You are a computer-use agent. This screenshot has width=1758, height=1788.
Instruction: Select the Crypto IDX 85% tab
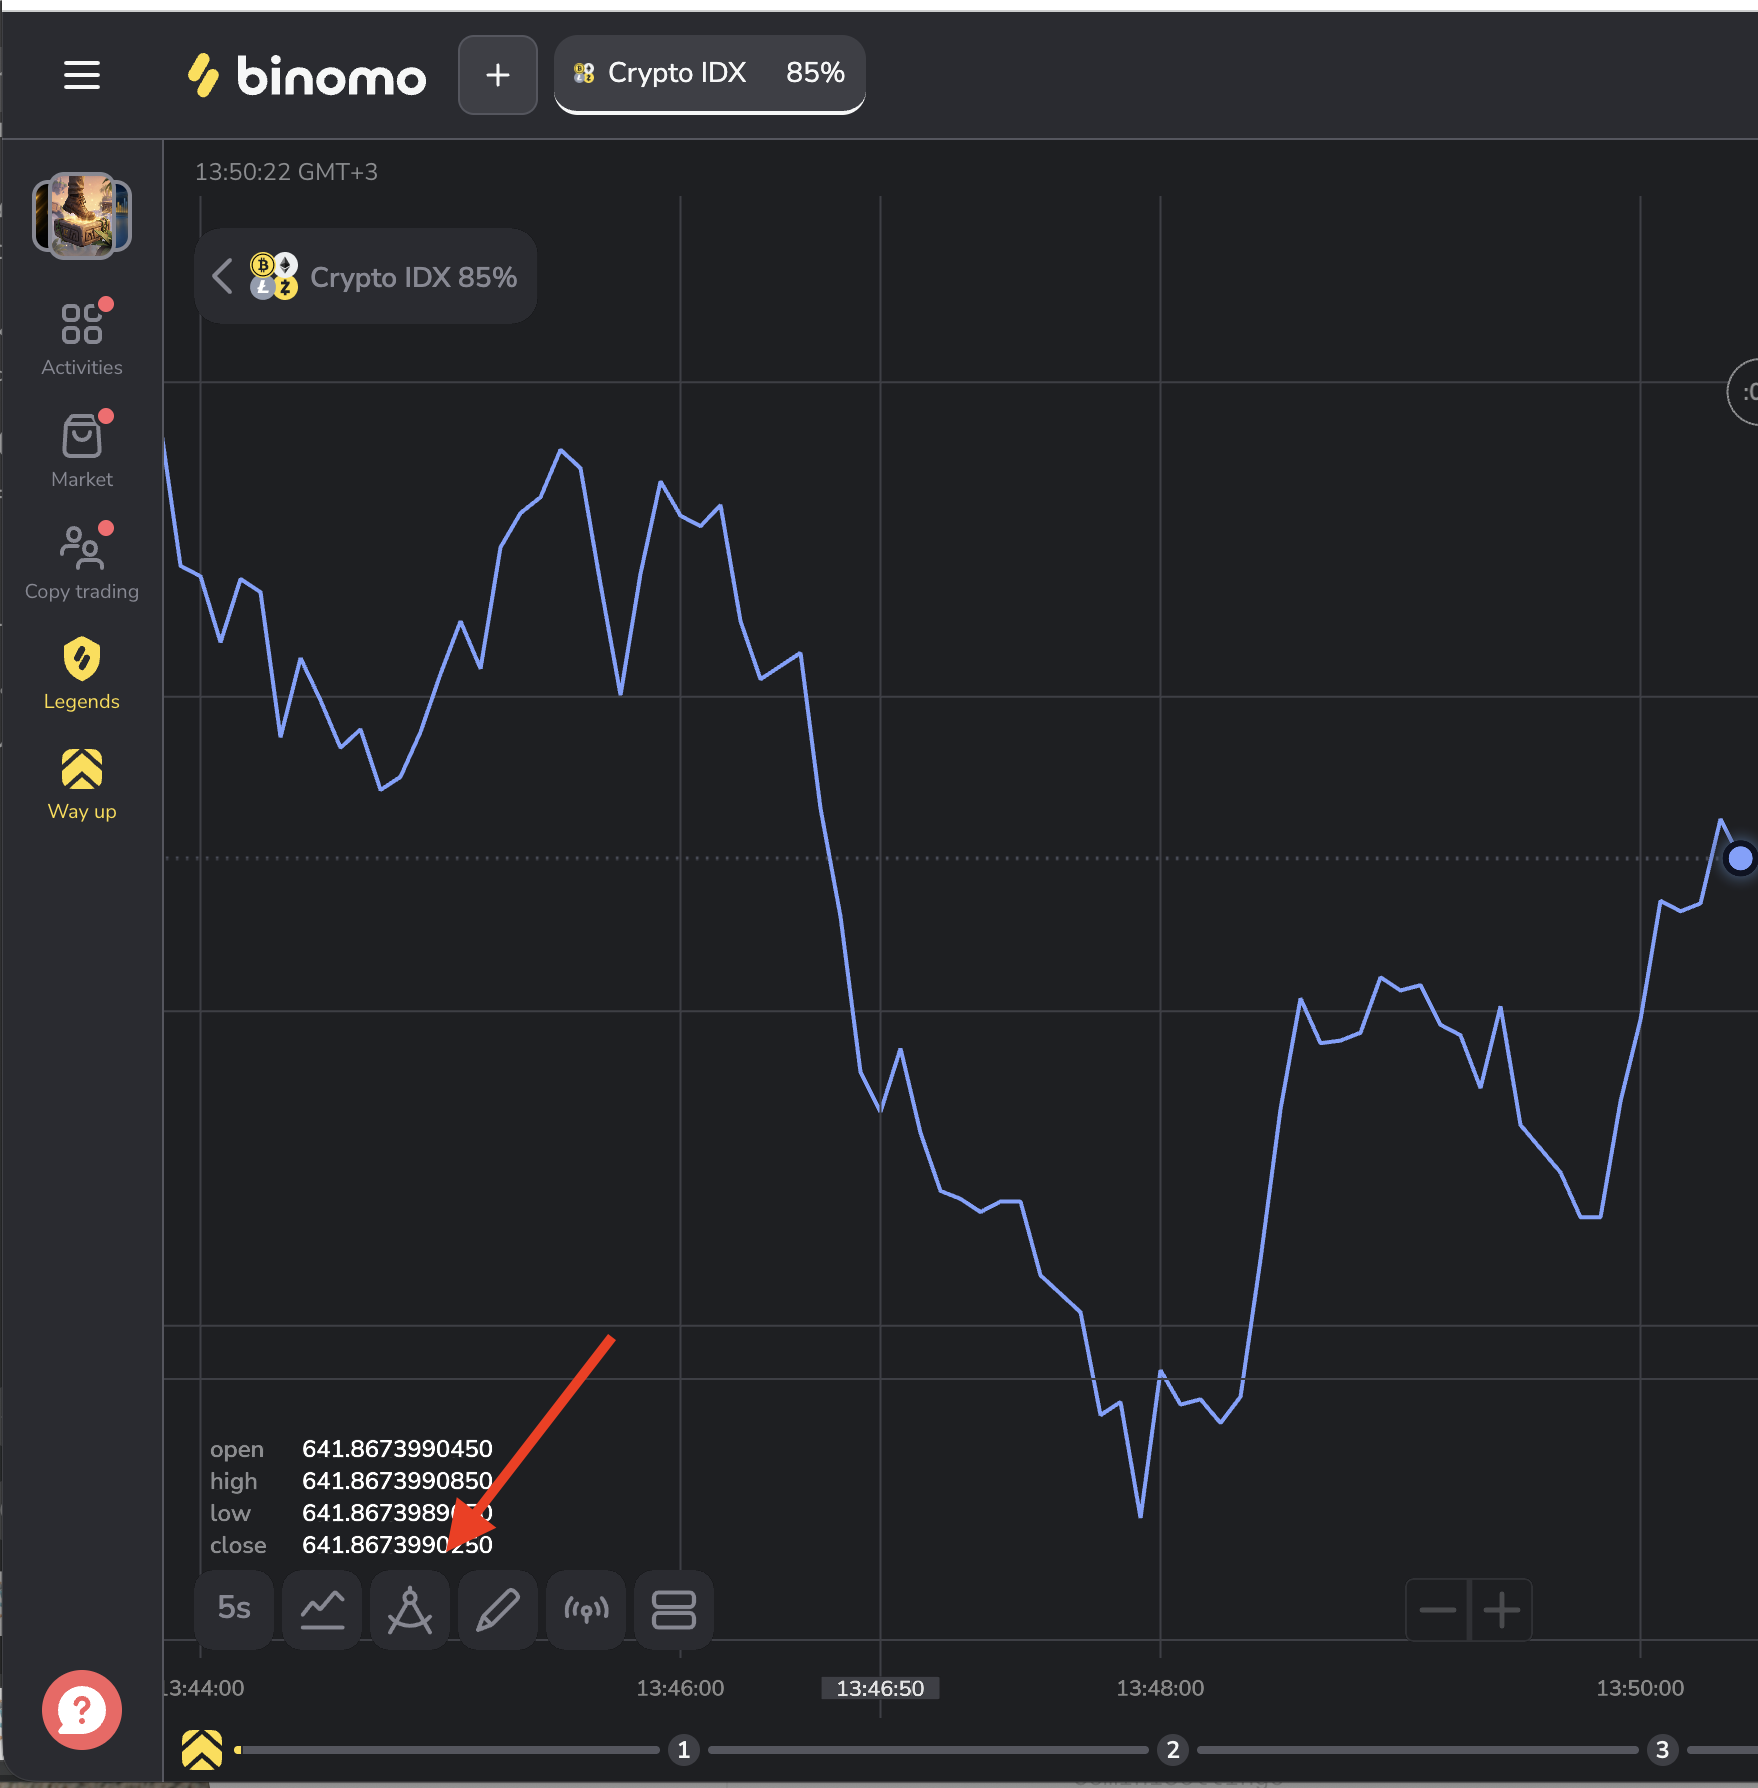pyautogui.click(x=710, y=74)
